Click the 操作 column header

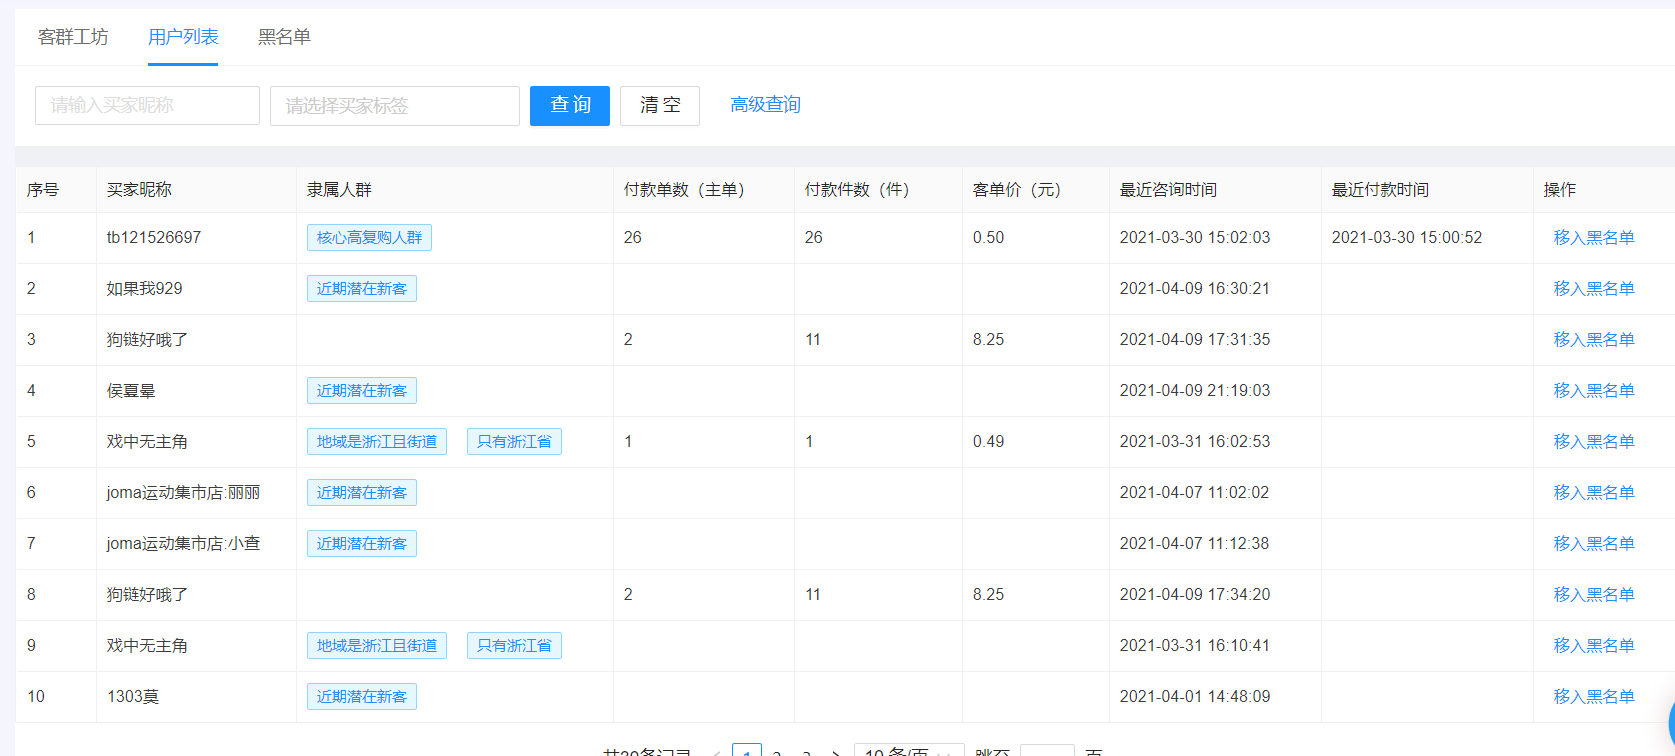coord(1560,190)
